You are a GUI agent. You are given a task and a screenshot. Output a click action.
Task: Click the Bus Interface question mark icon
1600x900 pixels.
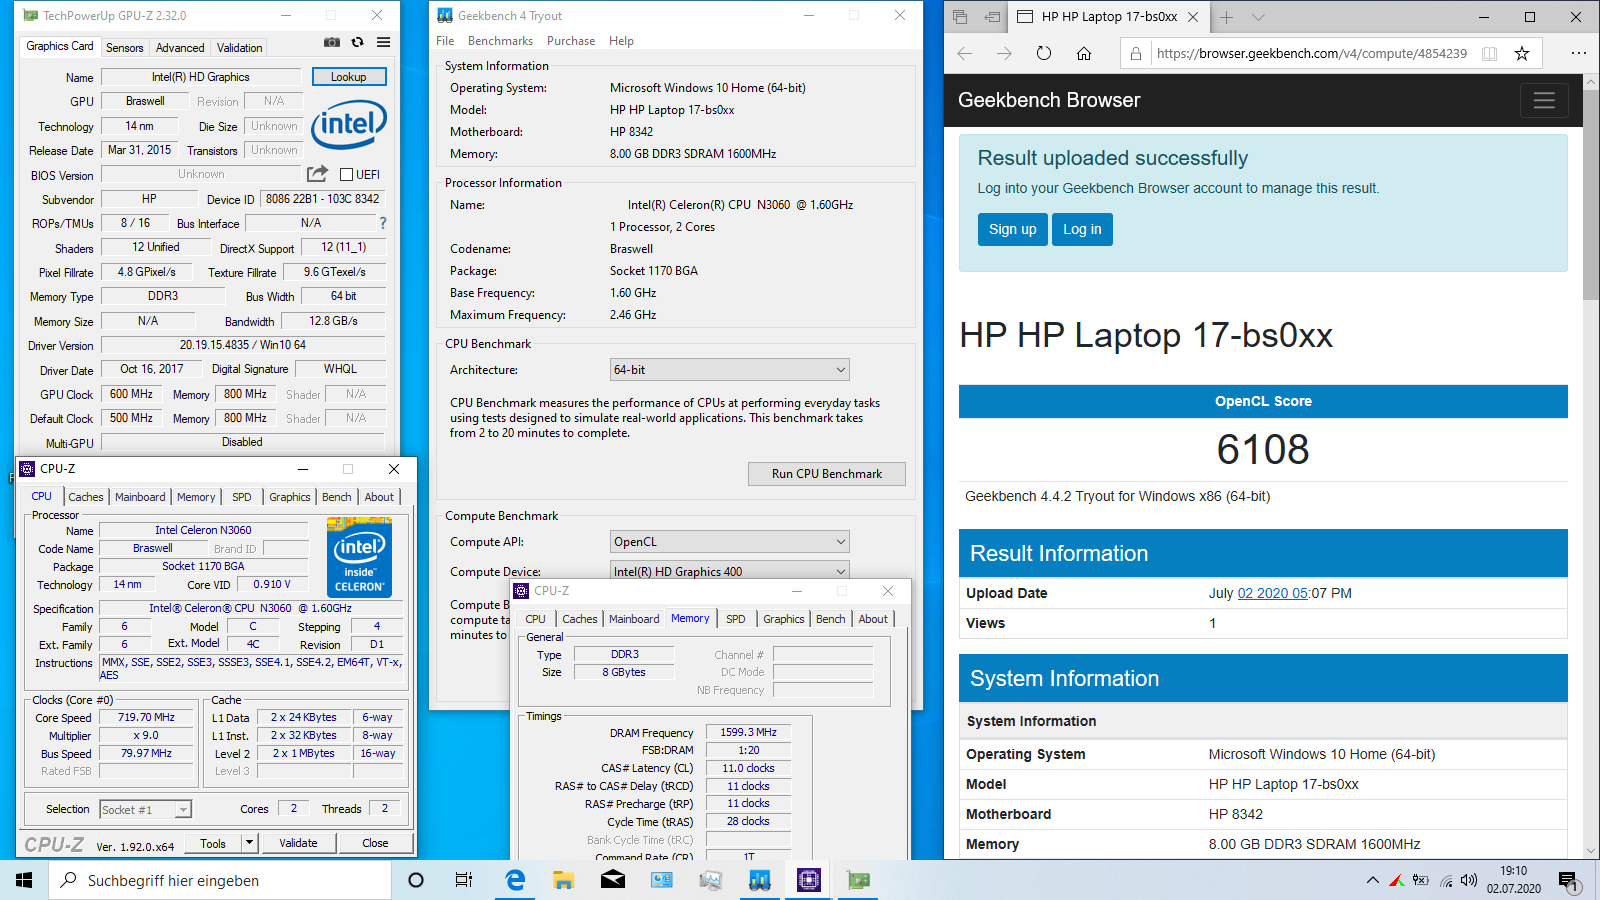[x=382, y=223]
